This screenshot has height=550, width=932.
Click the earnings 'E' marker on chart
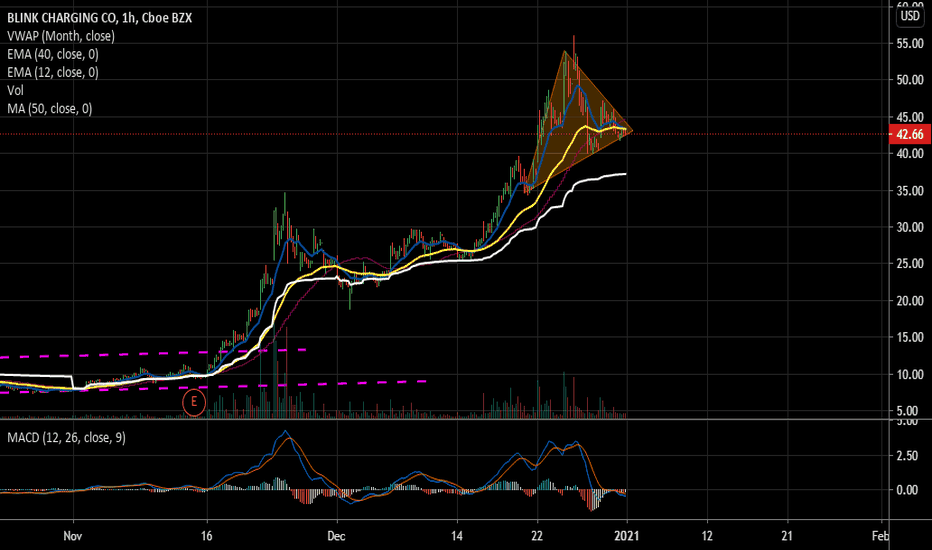(194, 402)
